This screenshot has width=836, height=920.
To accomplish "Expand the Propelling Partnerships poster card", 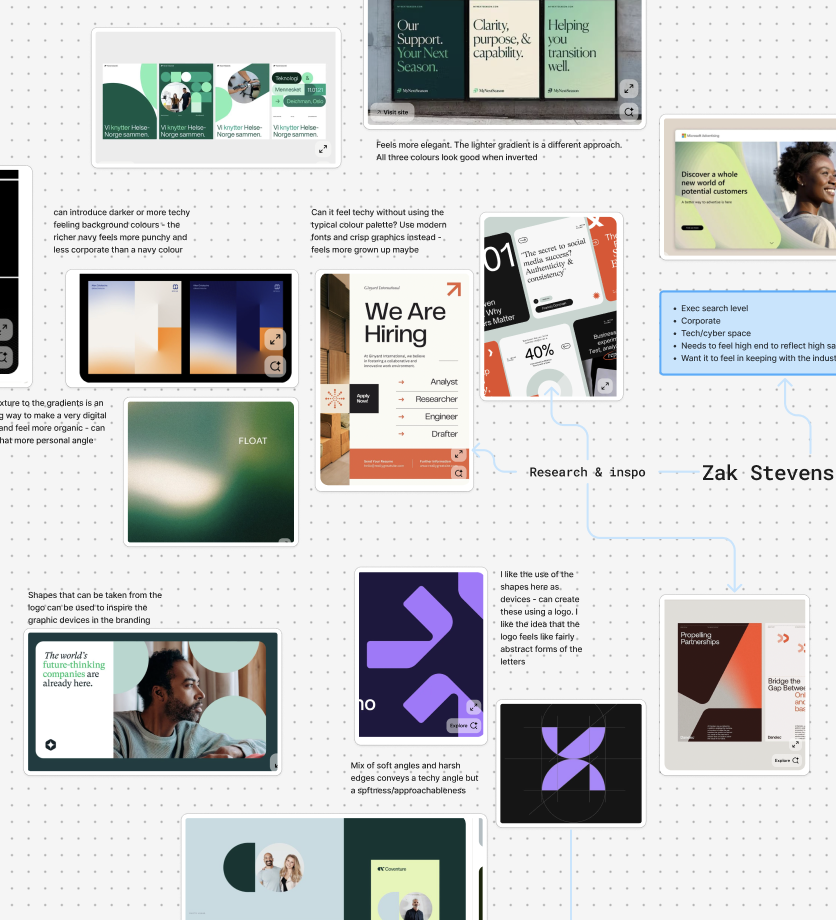I will tap(797, 744).
